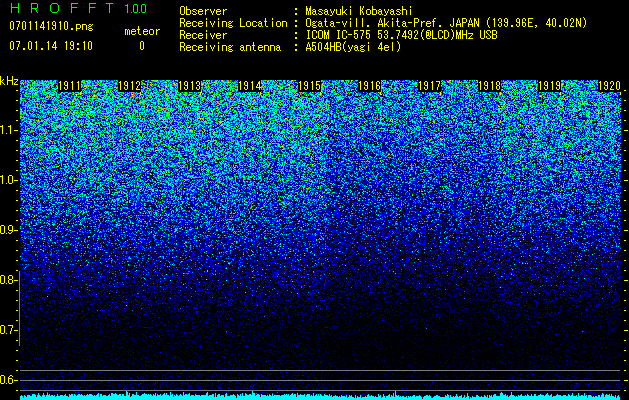Click the 1913 time marker
Image resolution: width=629 pixels, height=400 pixels.
pos(190,86)
